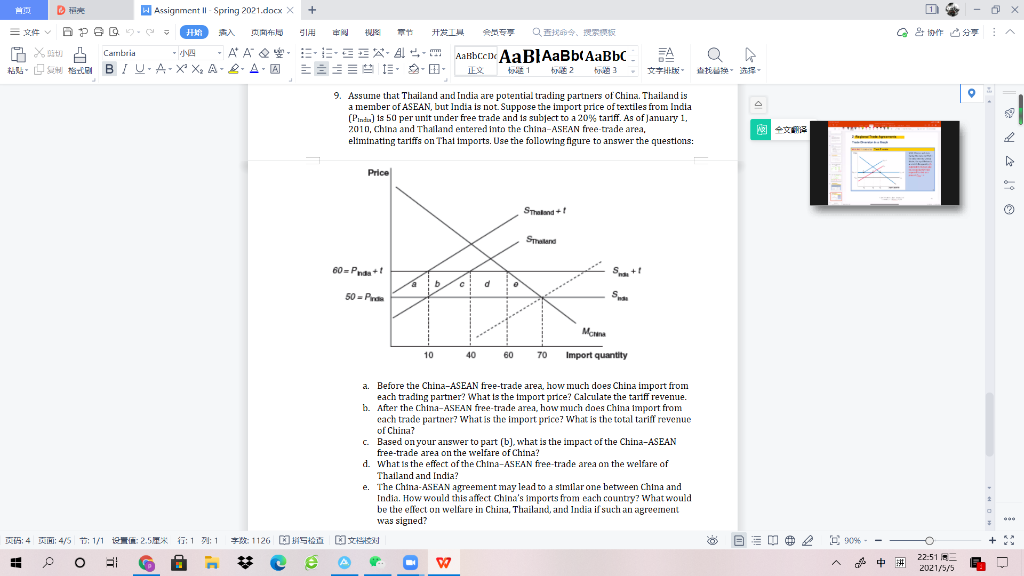Click the Redo arrow icon
This screenshot has width=1024, height=576.
[150, 32]
